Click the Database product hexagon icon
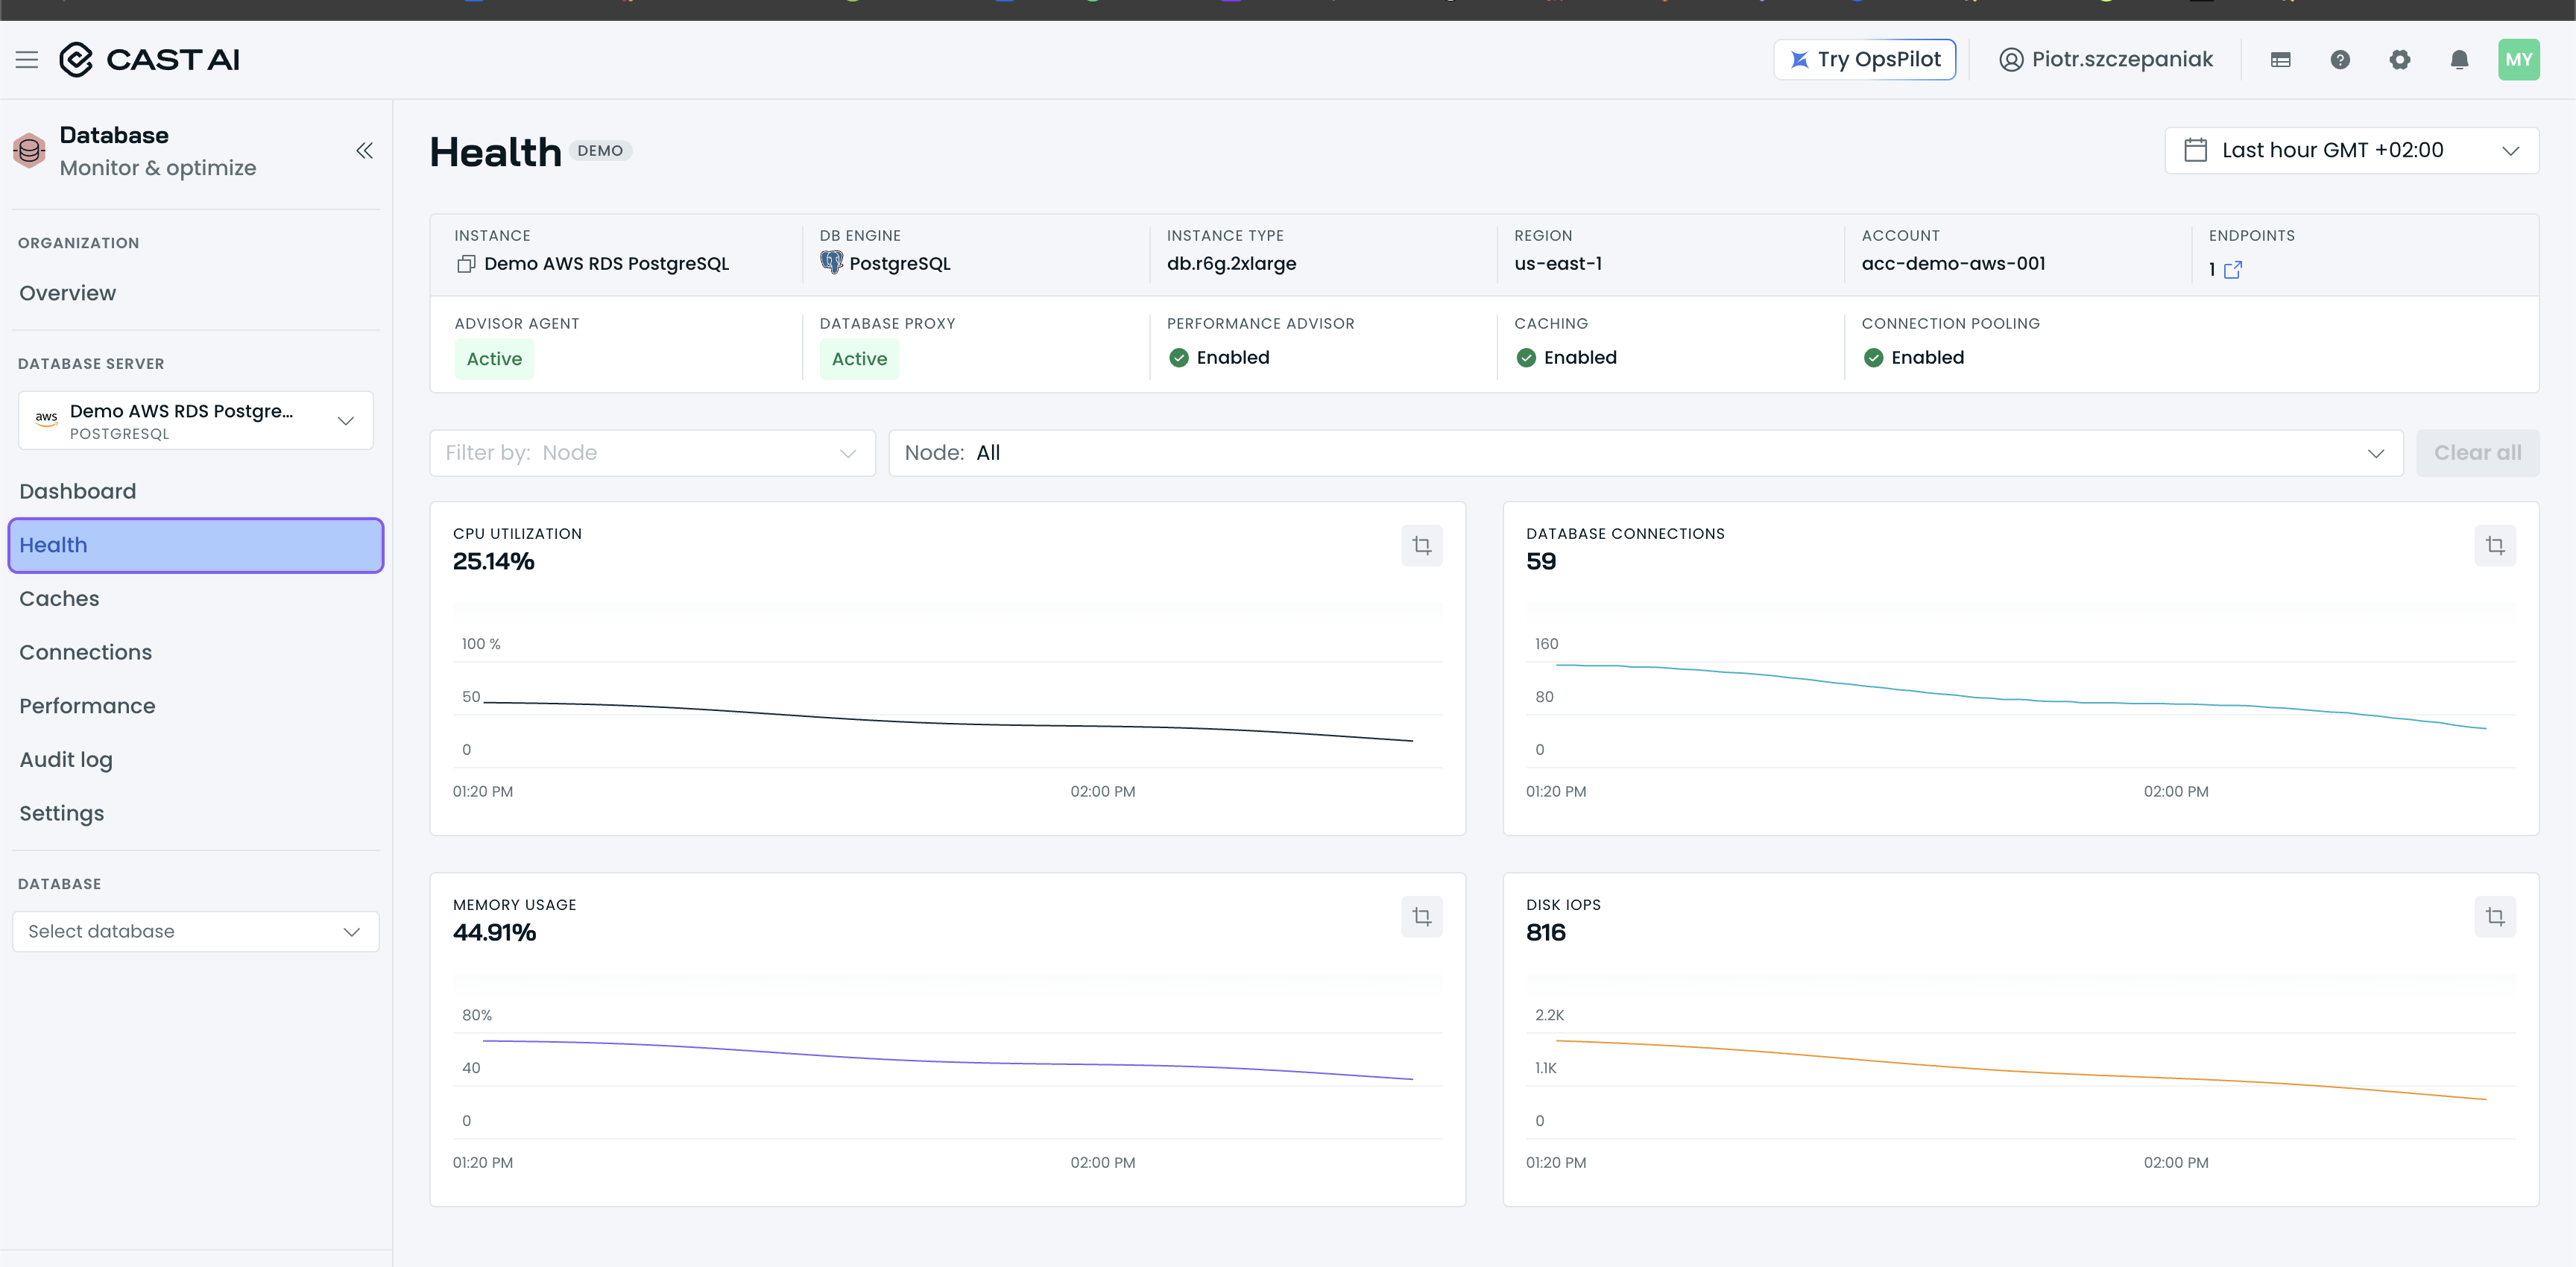This screenshot has width=2576, height=1267. tap(30, 151)
